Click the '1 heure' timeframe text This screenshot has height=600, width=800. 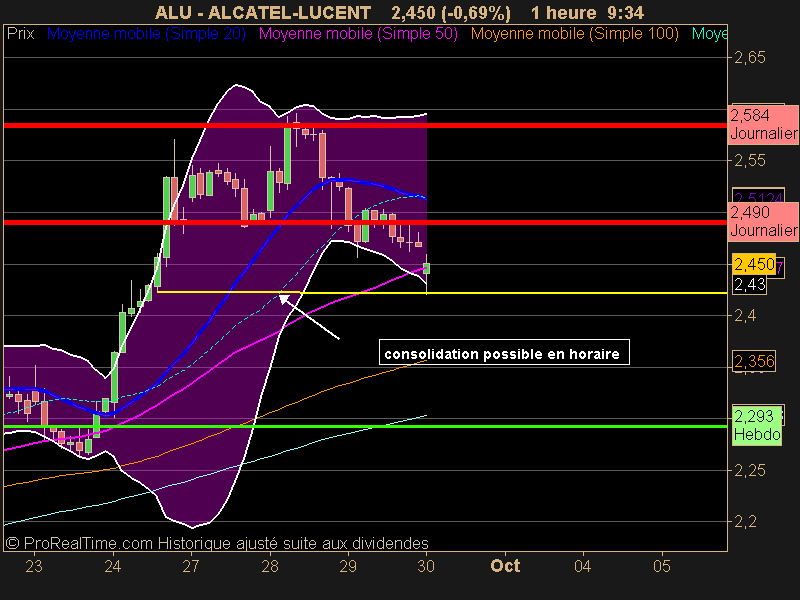tap(563, 13)
